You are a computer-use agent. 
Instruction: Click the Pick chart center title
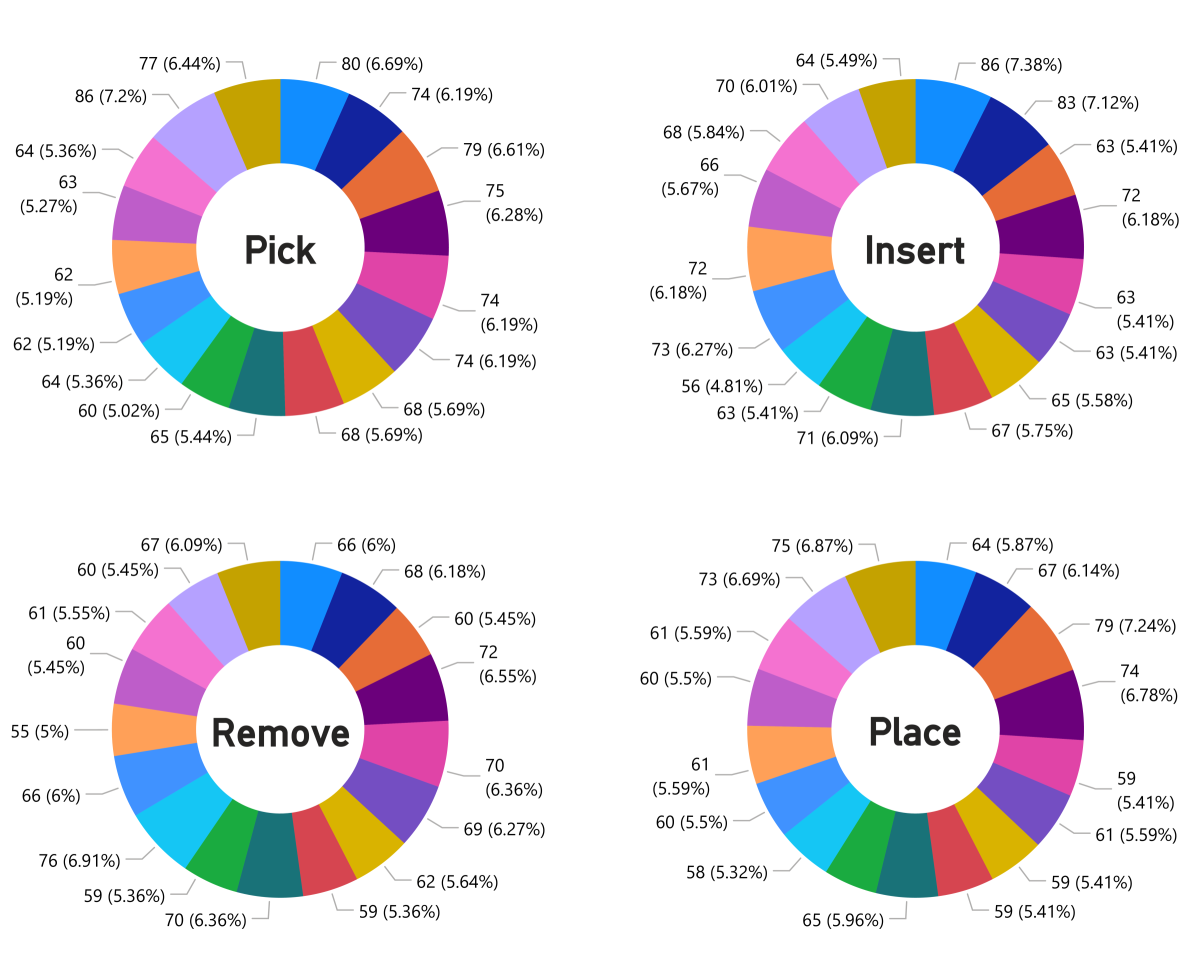tap(280, 249)
